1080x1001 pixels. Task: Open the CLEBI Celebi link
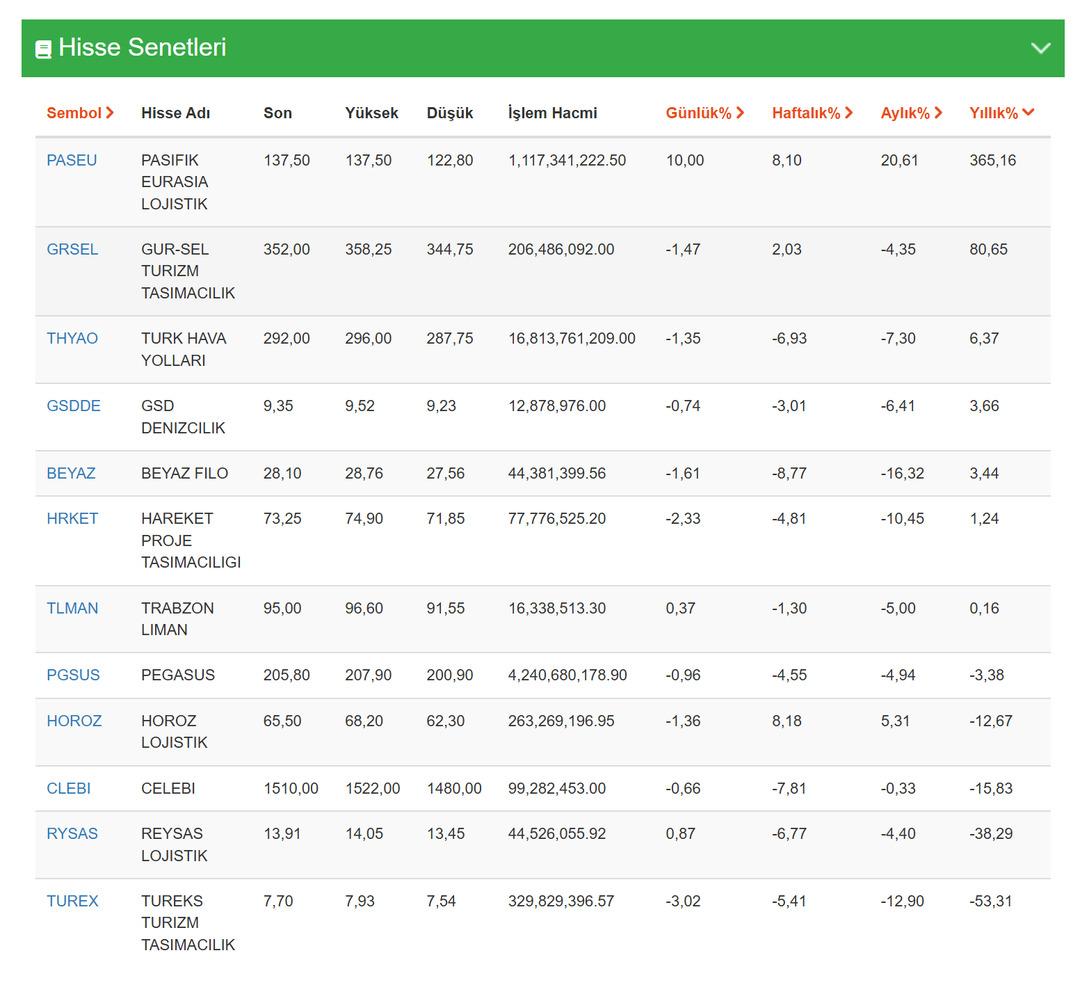coord(68,788)
